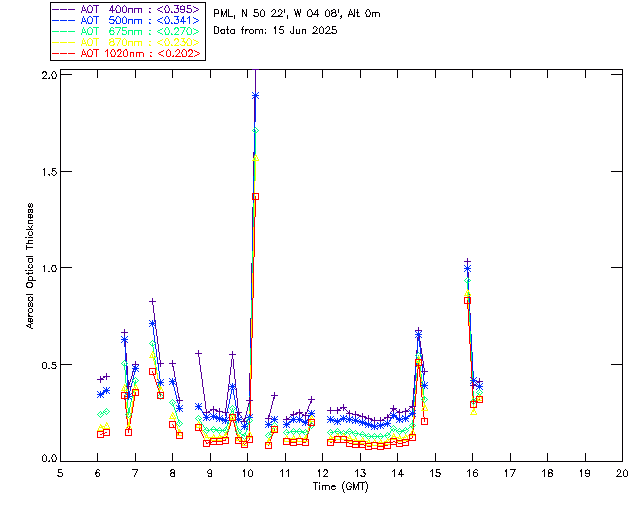
Task: Click the AOT 1020nm legend entry
Action: point(126,53)
